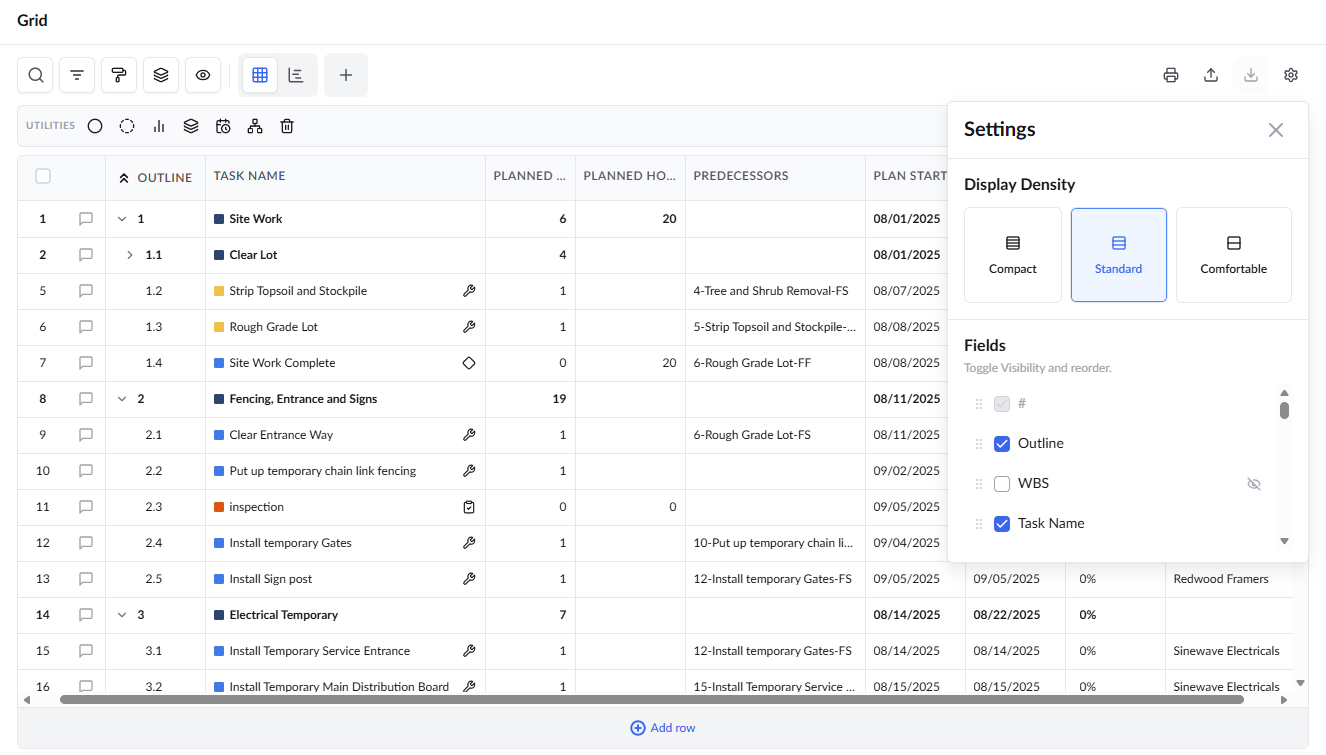Click the layers icon in Utilities bar
This screenshot has width=1326, height=755.
click(191, 126)
